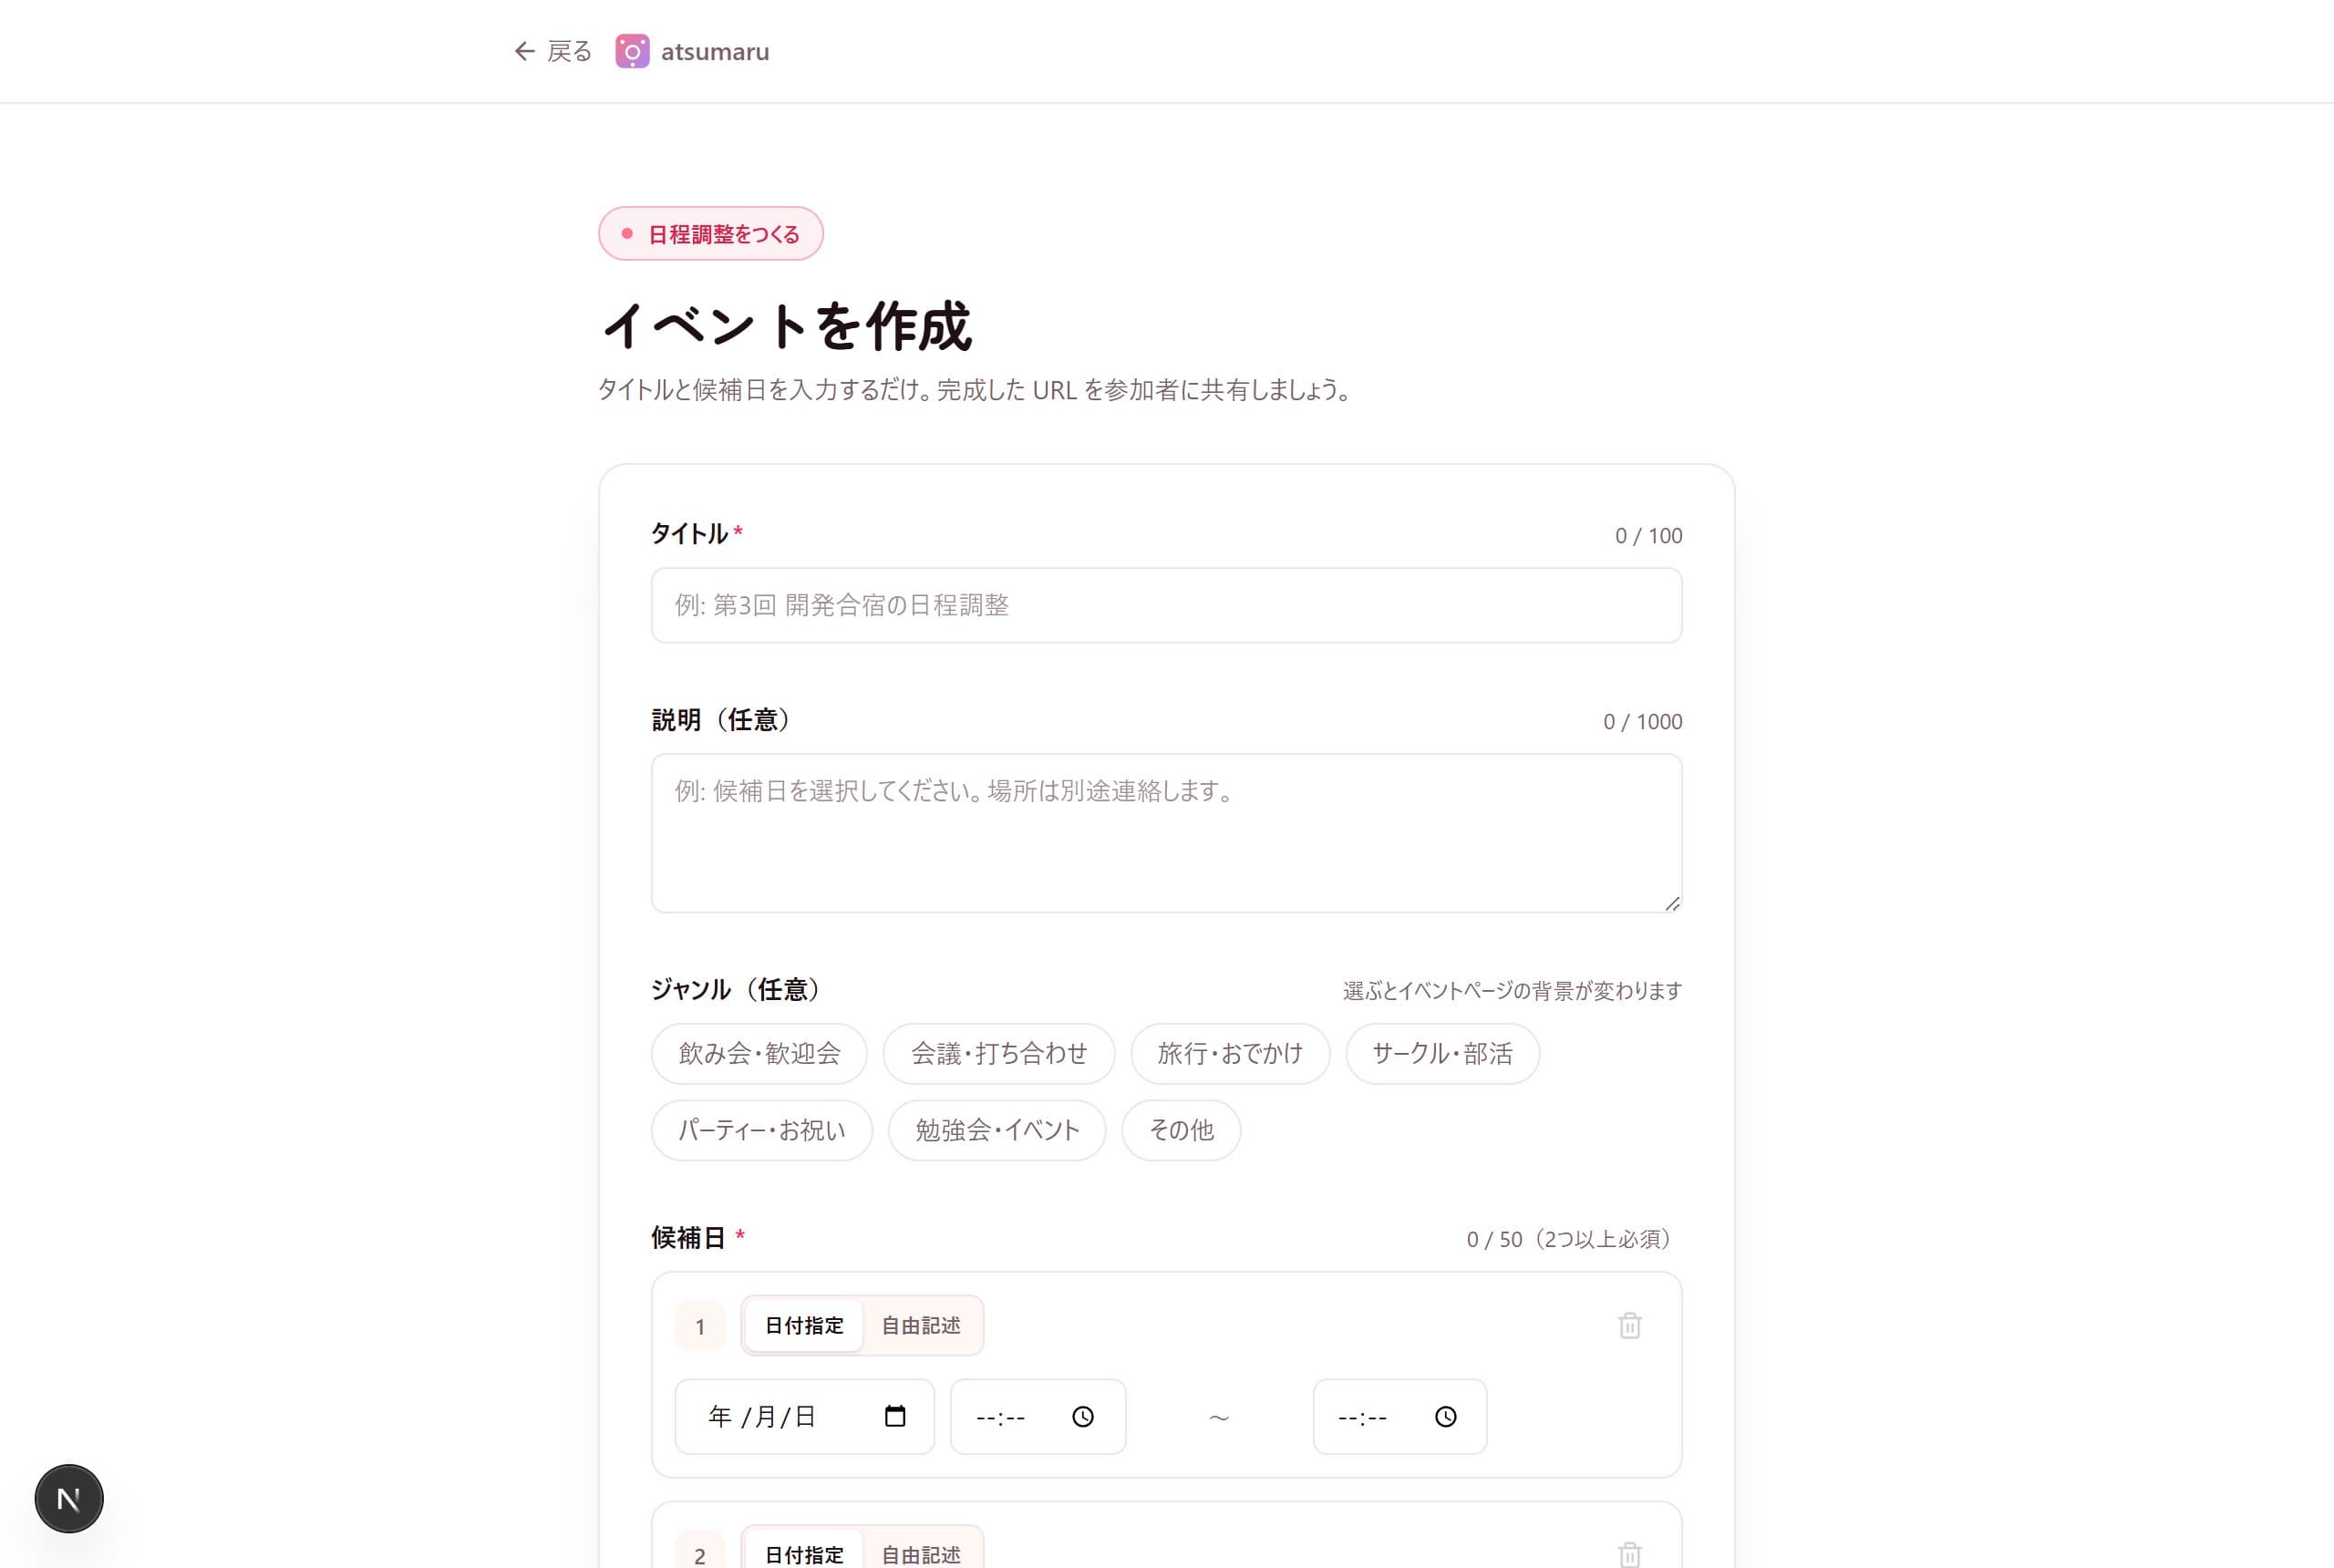The image size is (2334, 1568).
Task: Open the Next.js dev tools badge
Action: click(x=69, y=1498)
